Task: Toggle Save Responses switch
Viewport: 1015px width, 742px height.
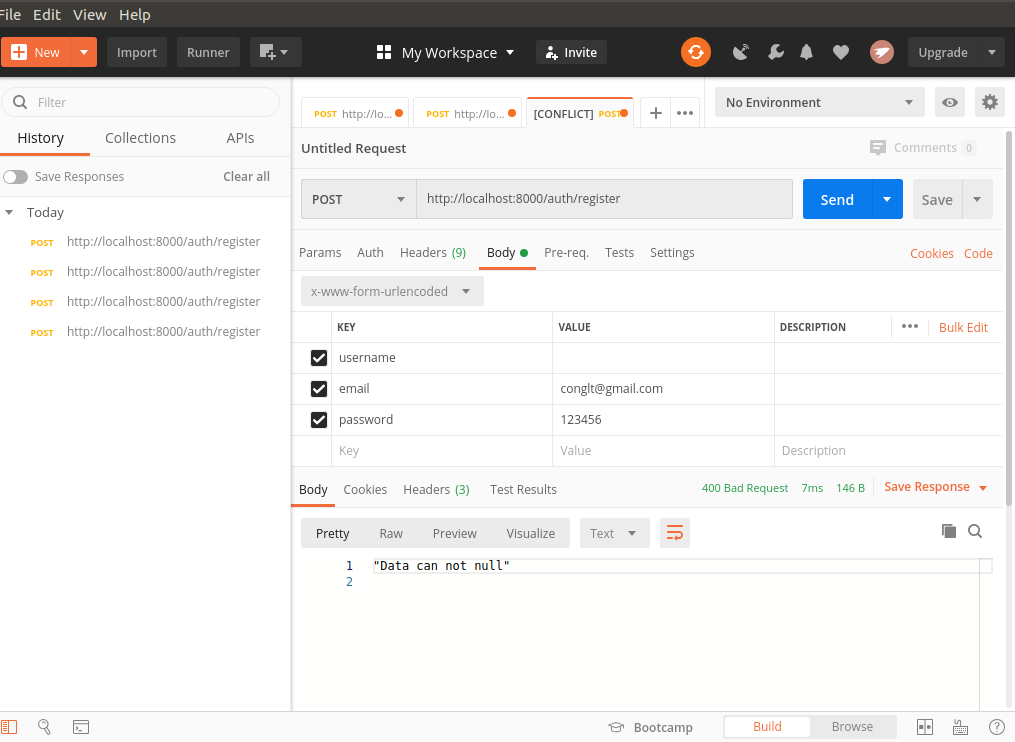Action: click(x=16, y=177)
